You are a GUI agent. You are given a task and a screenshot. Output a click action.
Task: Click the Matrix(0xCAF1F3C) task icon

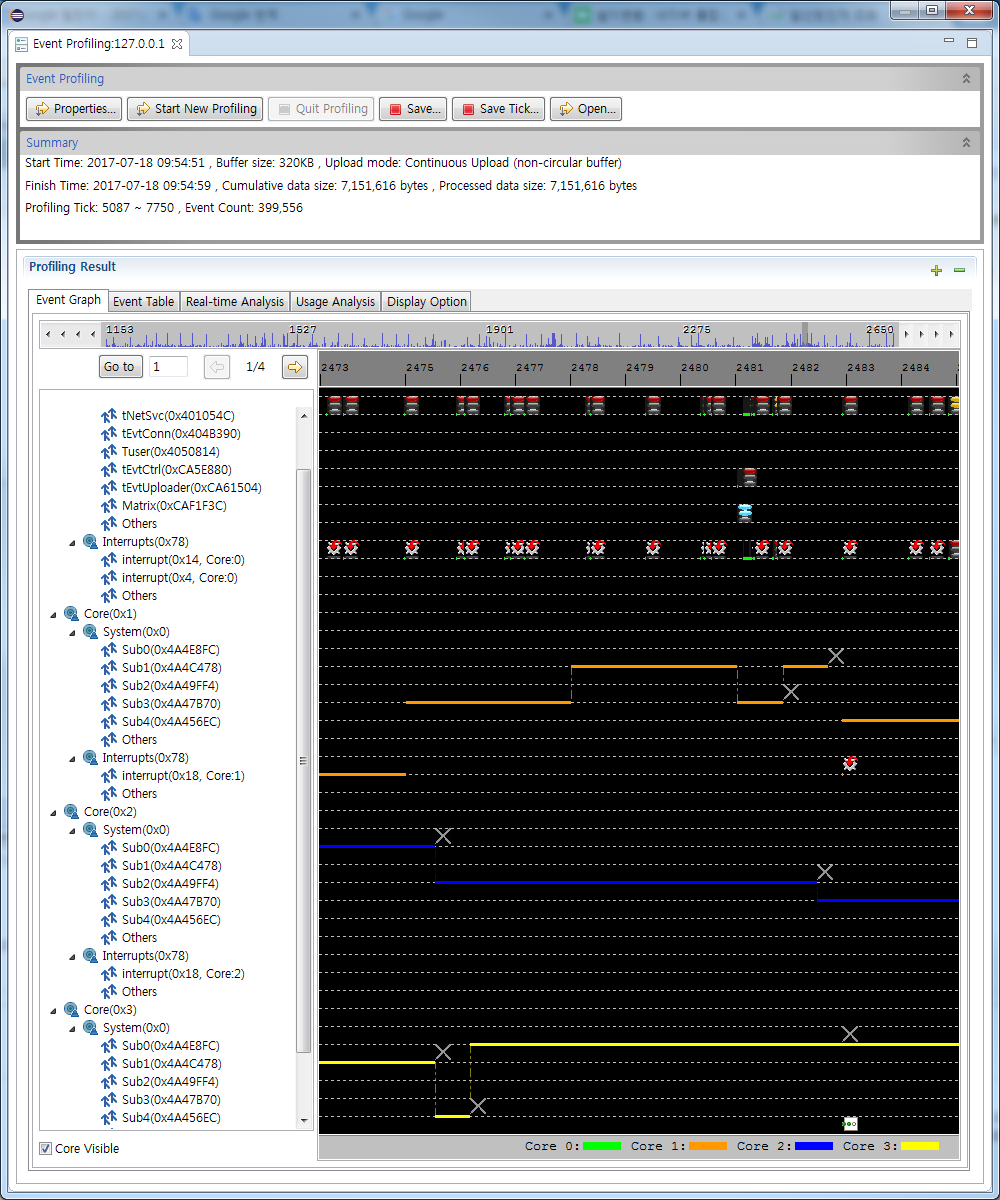tap(109, 506)
